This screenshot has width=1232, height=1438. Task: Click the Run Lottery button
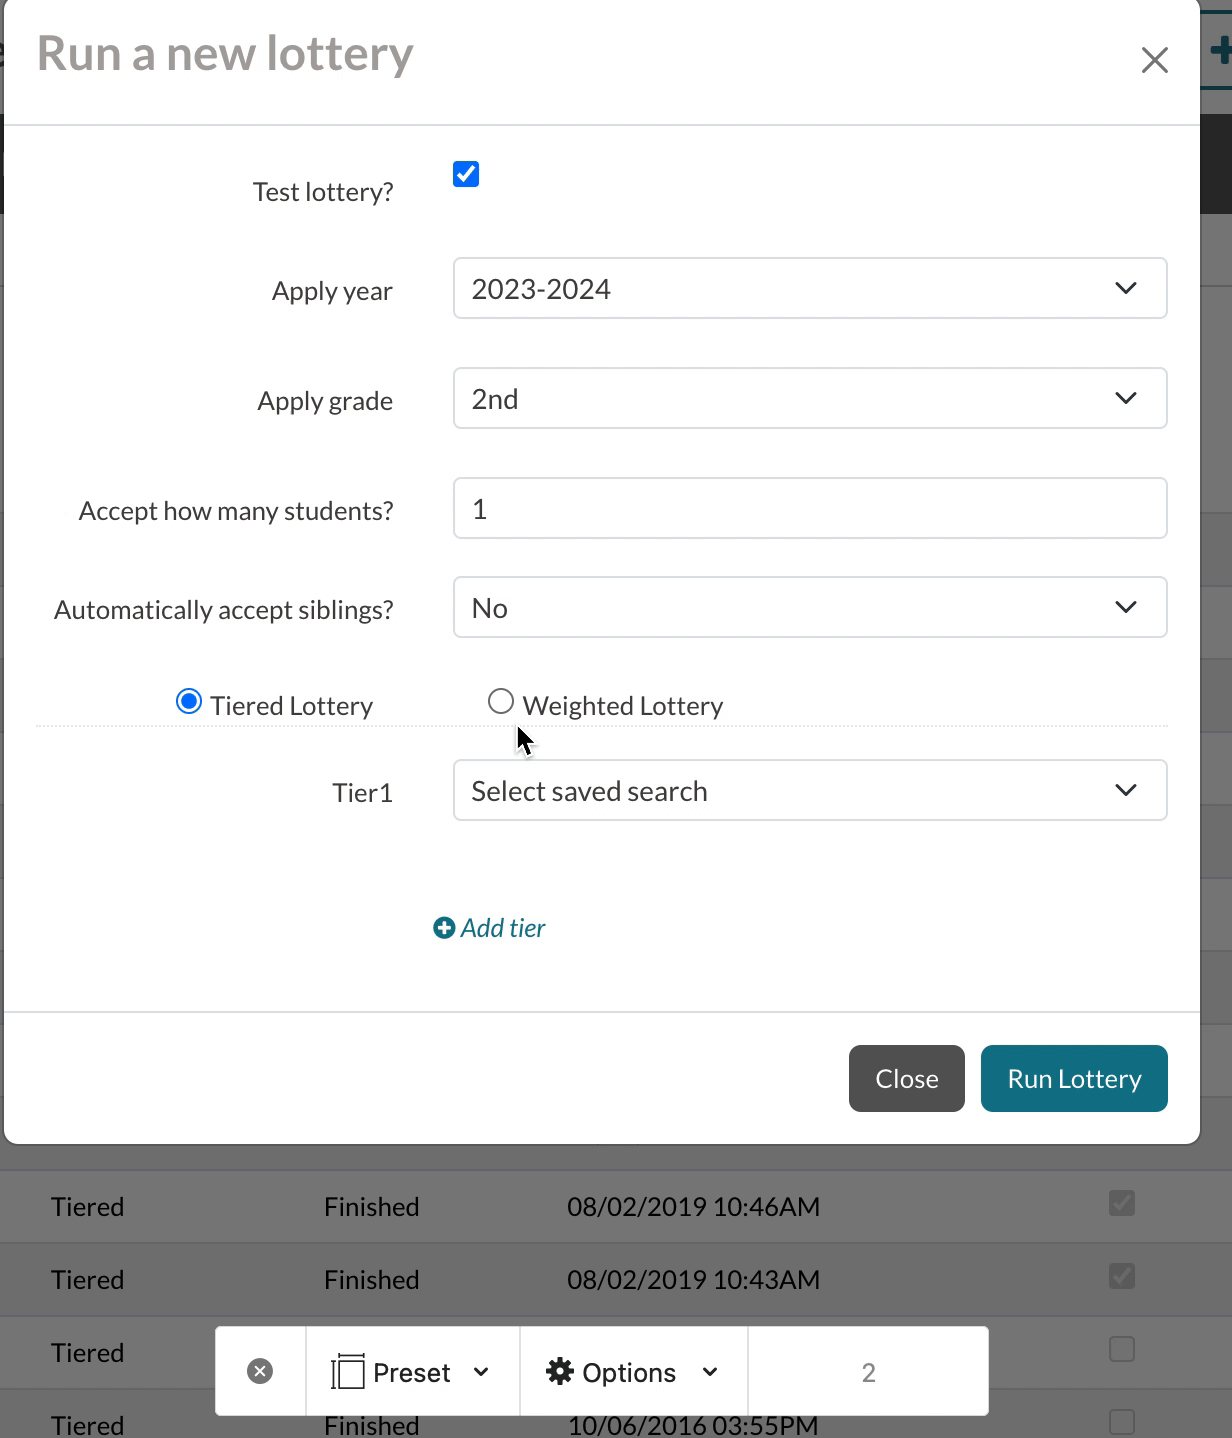1073,1079
